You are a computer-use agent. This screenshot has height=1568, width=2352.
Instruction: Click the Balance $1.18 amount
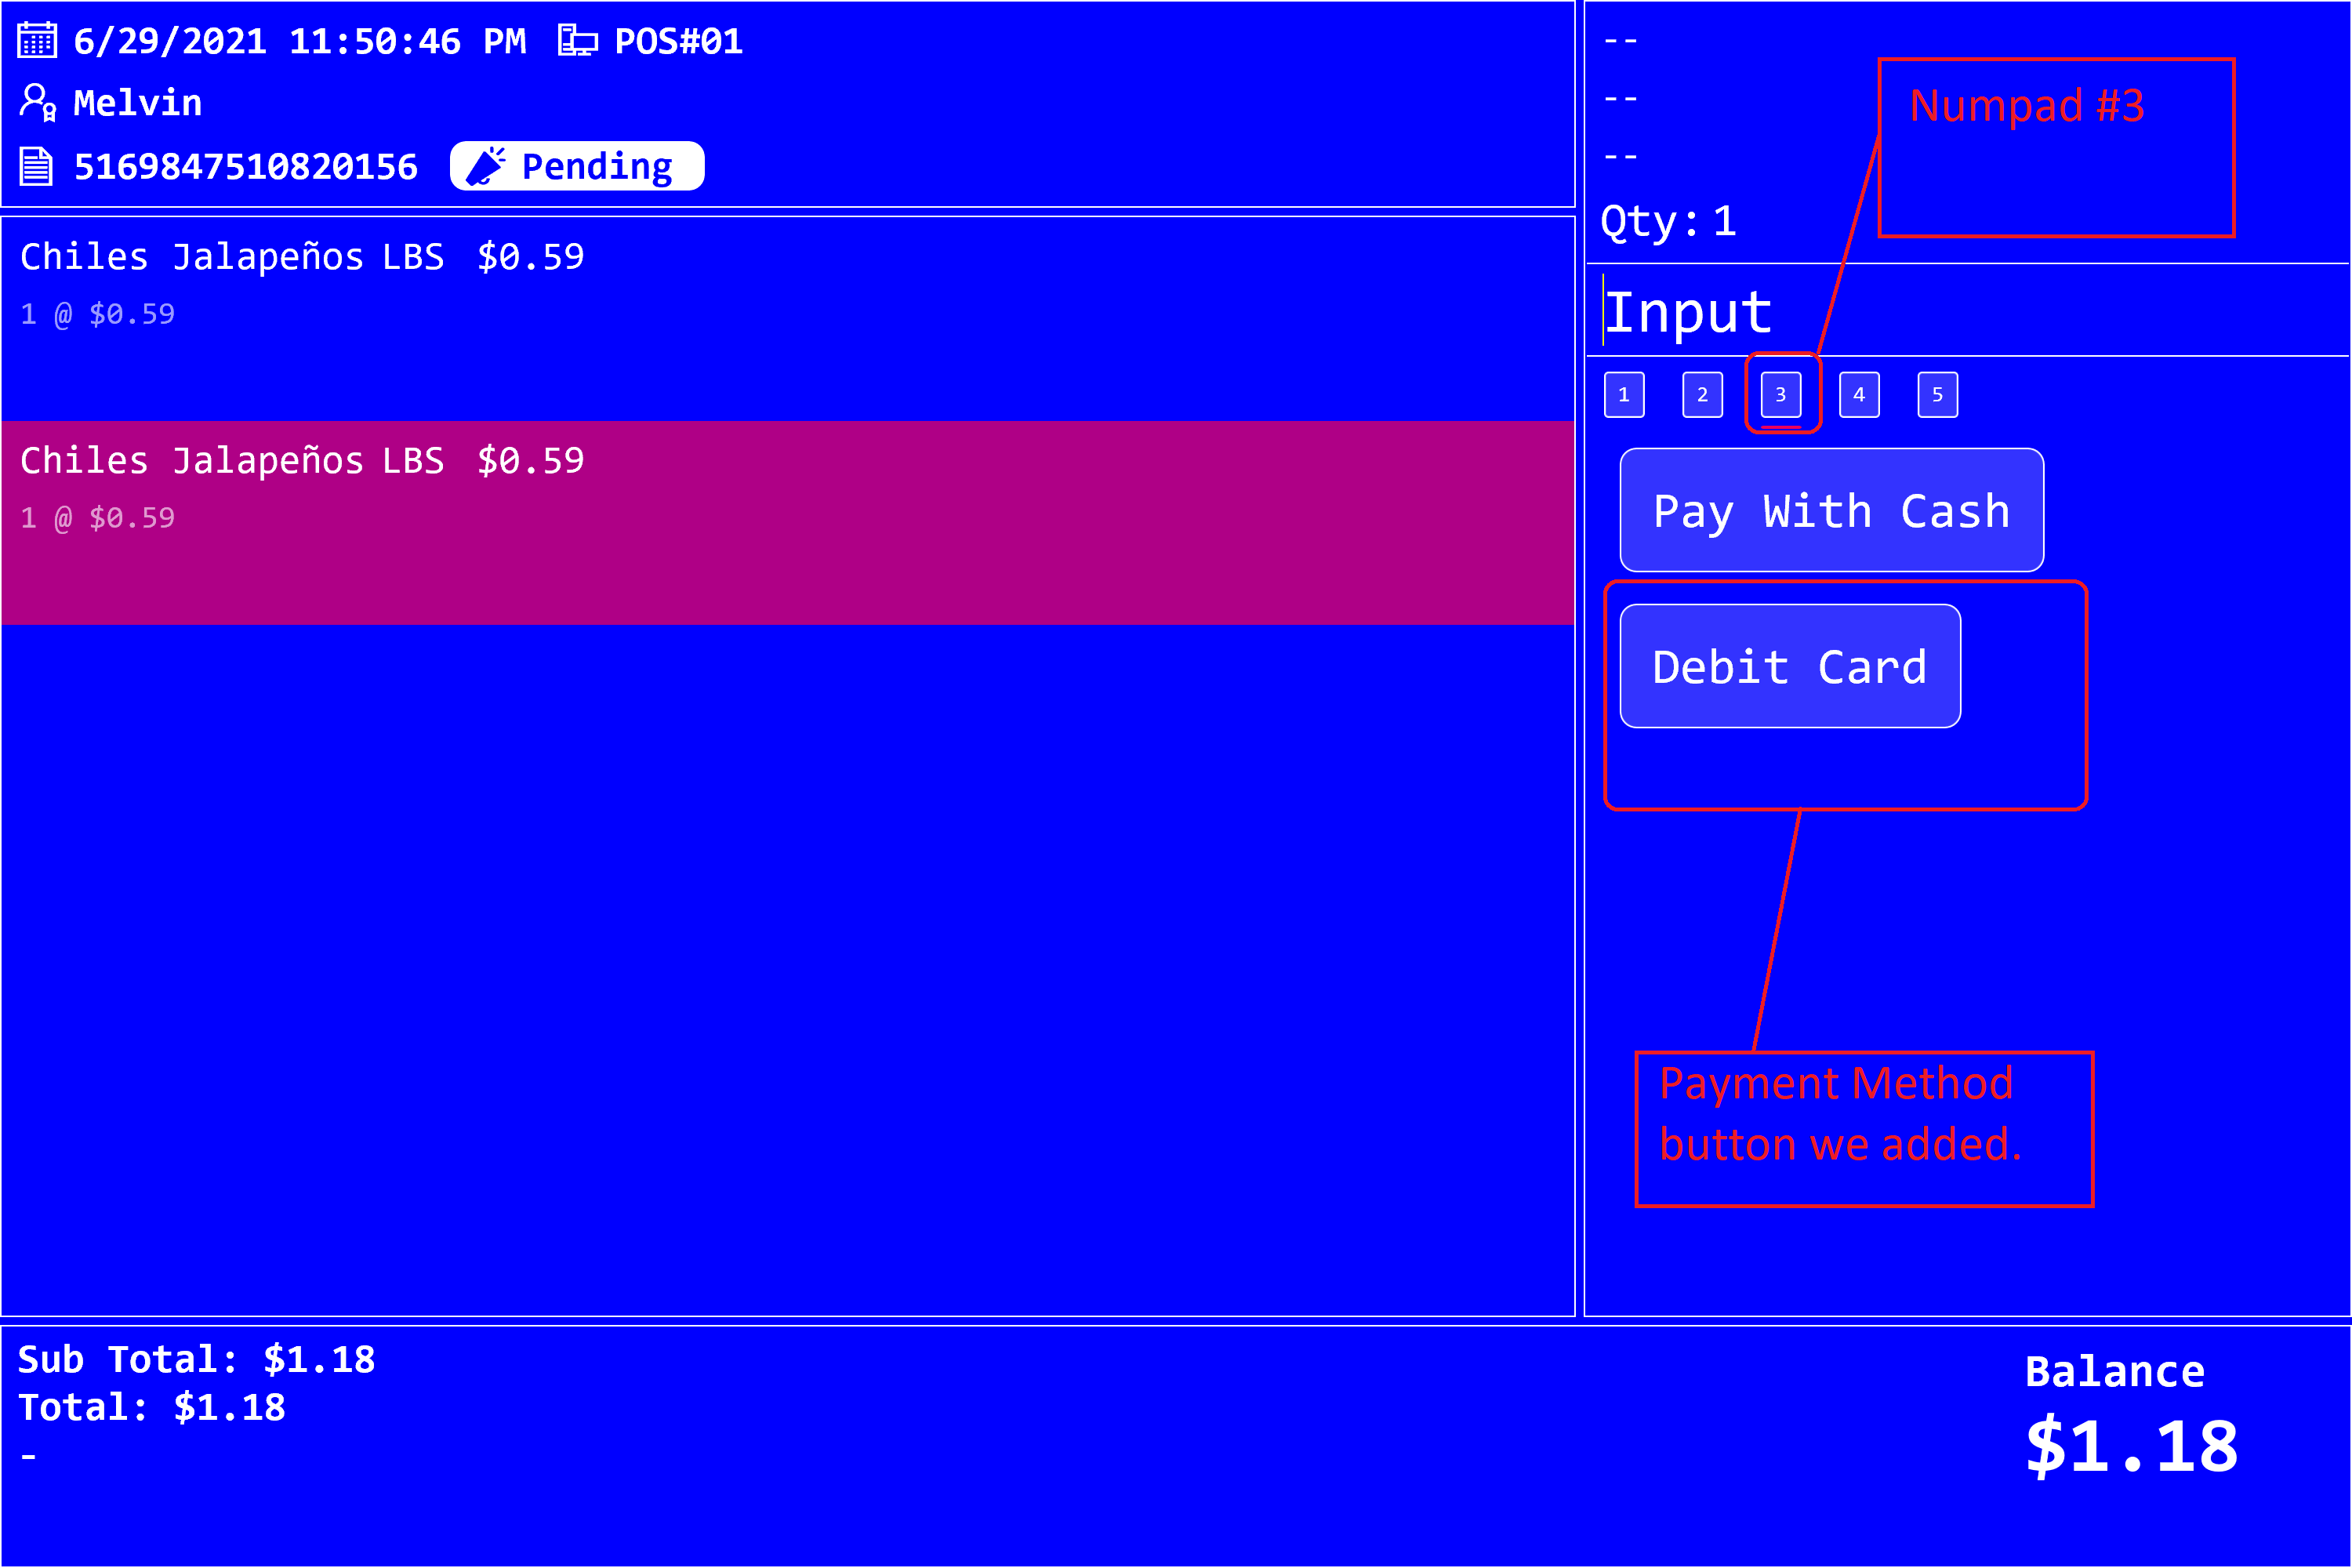coord(2131,1446)
